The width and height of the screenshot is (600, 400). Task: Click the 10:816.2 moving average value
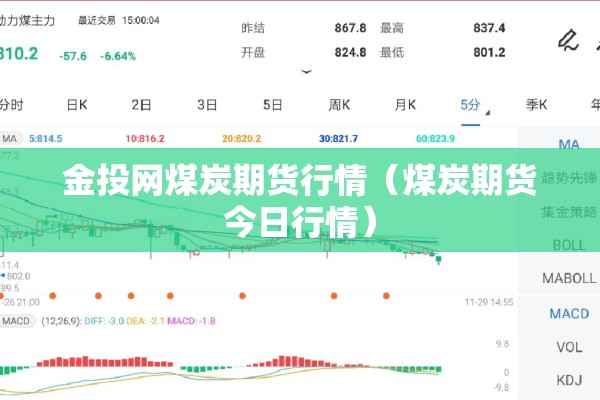[x=145, y=139]
